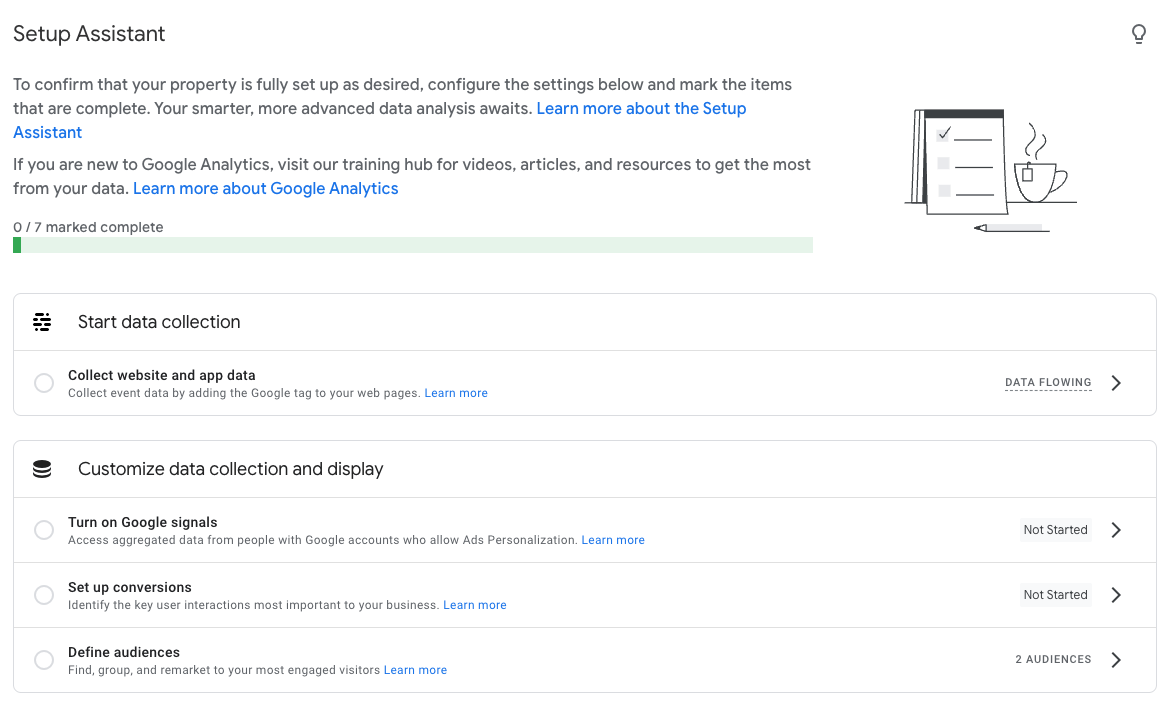Mark Set up conversions complete
Screen dimensions: 1174x709
tap(44, 595)
